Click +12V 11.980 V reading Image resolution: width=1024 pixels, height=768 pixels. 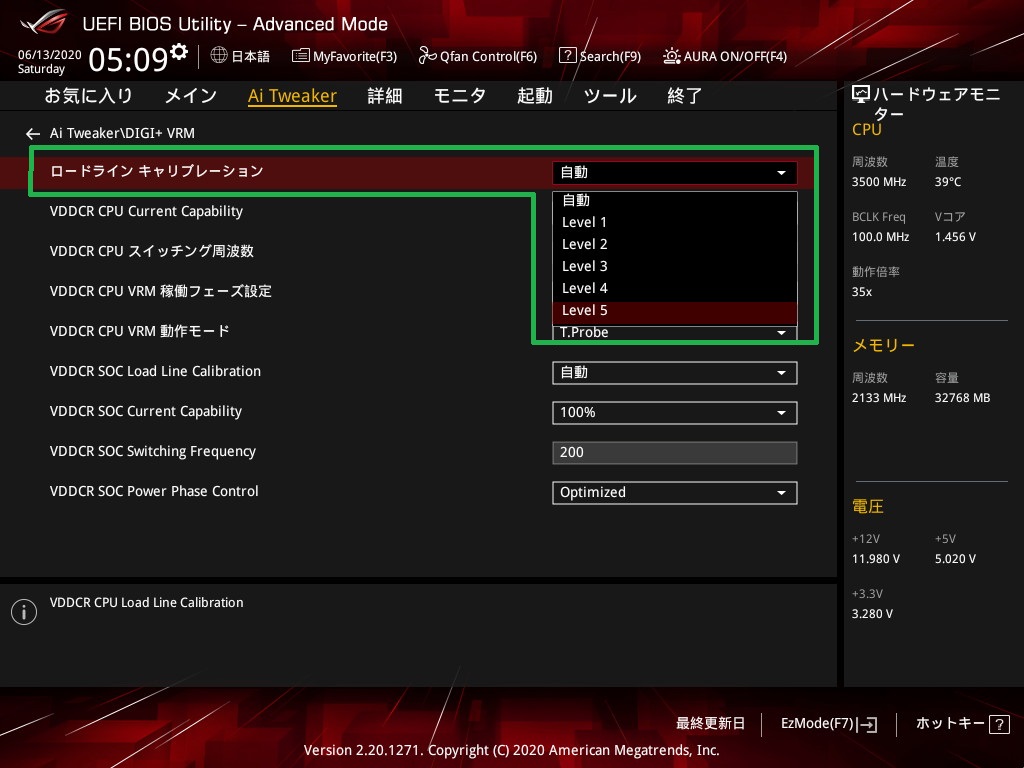click(x=876, y=559)
